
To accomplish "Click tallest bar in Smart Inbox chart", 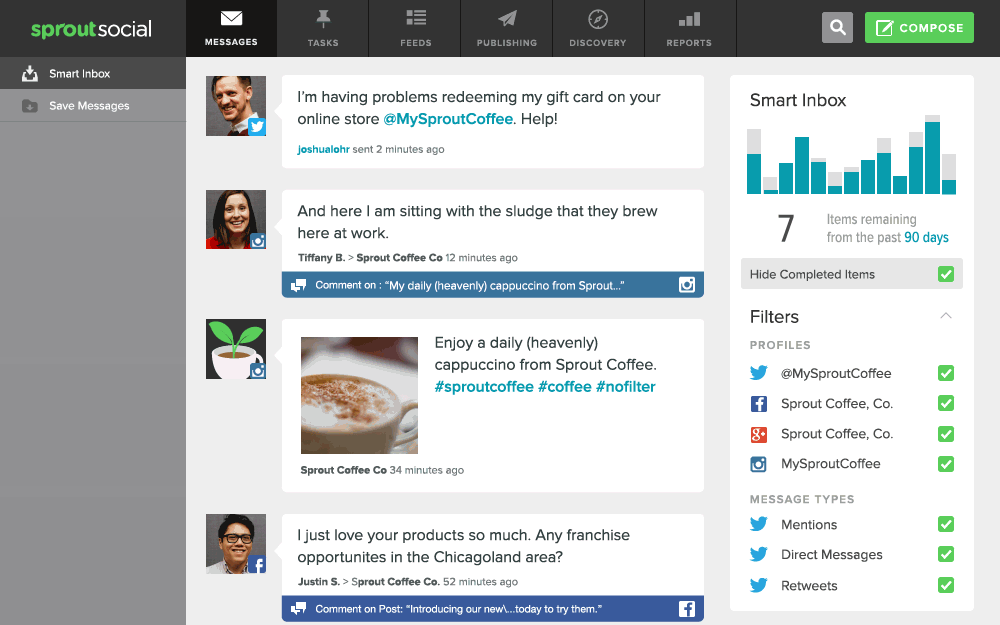I will (932, 154).
